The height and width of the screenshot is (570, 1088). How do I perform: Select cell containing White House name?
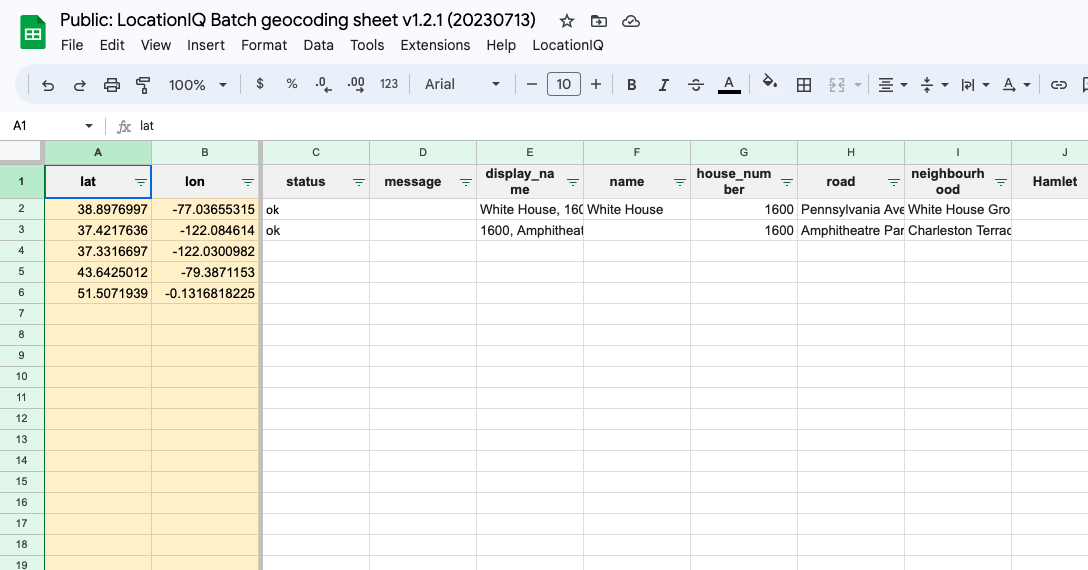pos(637,209)
